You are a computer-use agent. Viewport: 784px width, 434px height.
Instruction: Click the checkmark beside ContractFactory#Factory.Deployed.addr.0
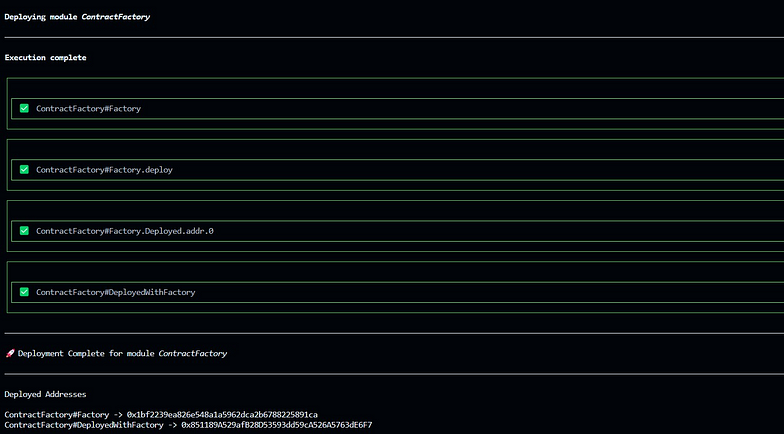pyautogui.click(x=24, y=230)
